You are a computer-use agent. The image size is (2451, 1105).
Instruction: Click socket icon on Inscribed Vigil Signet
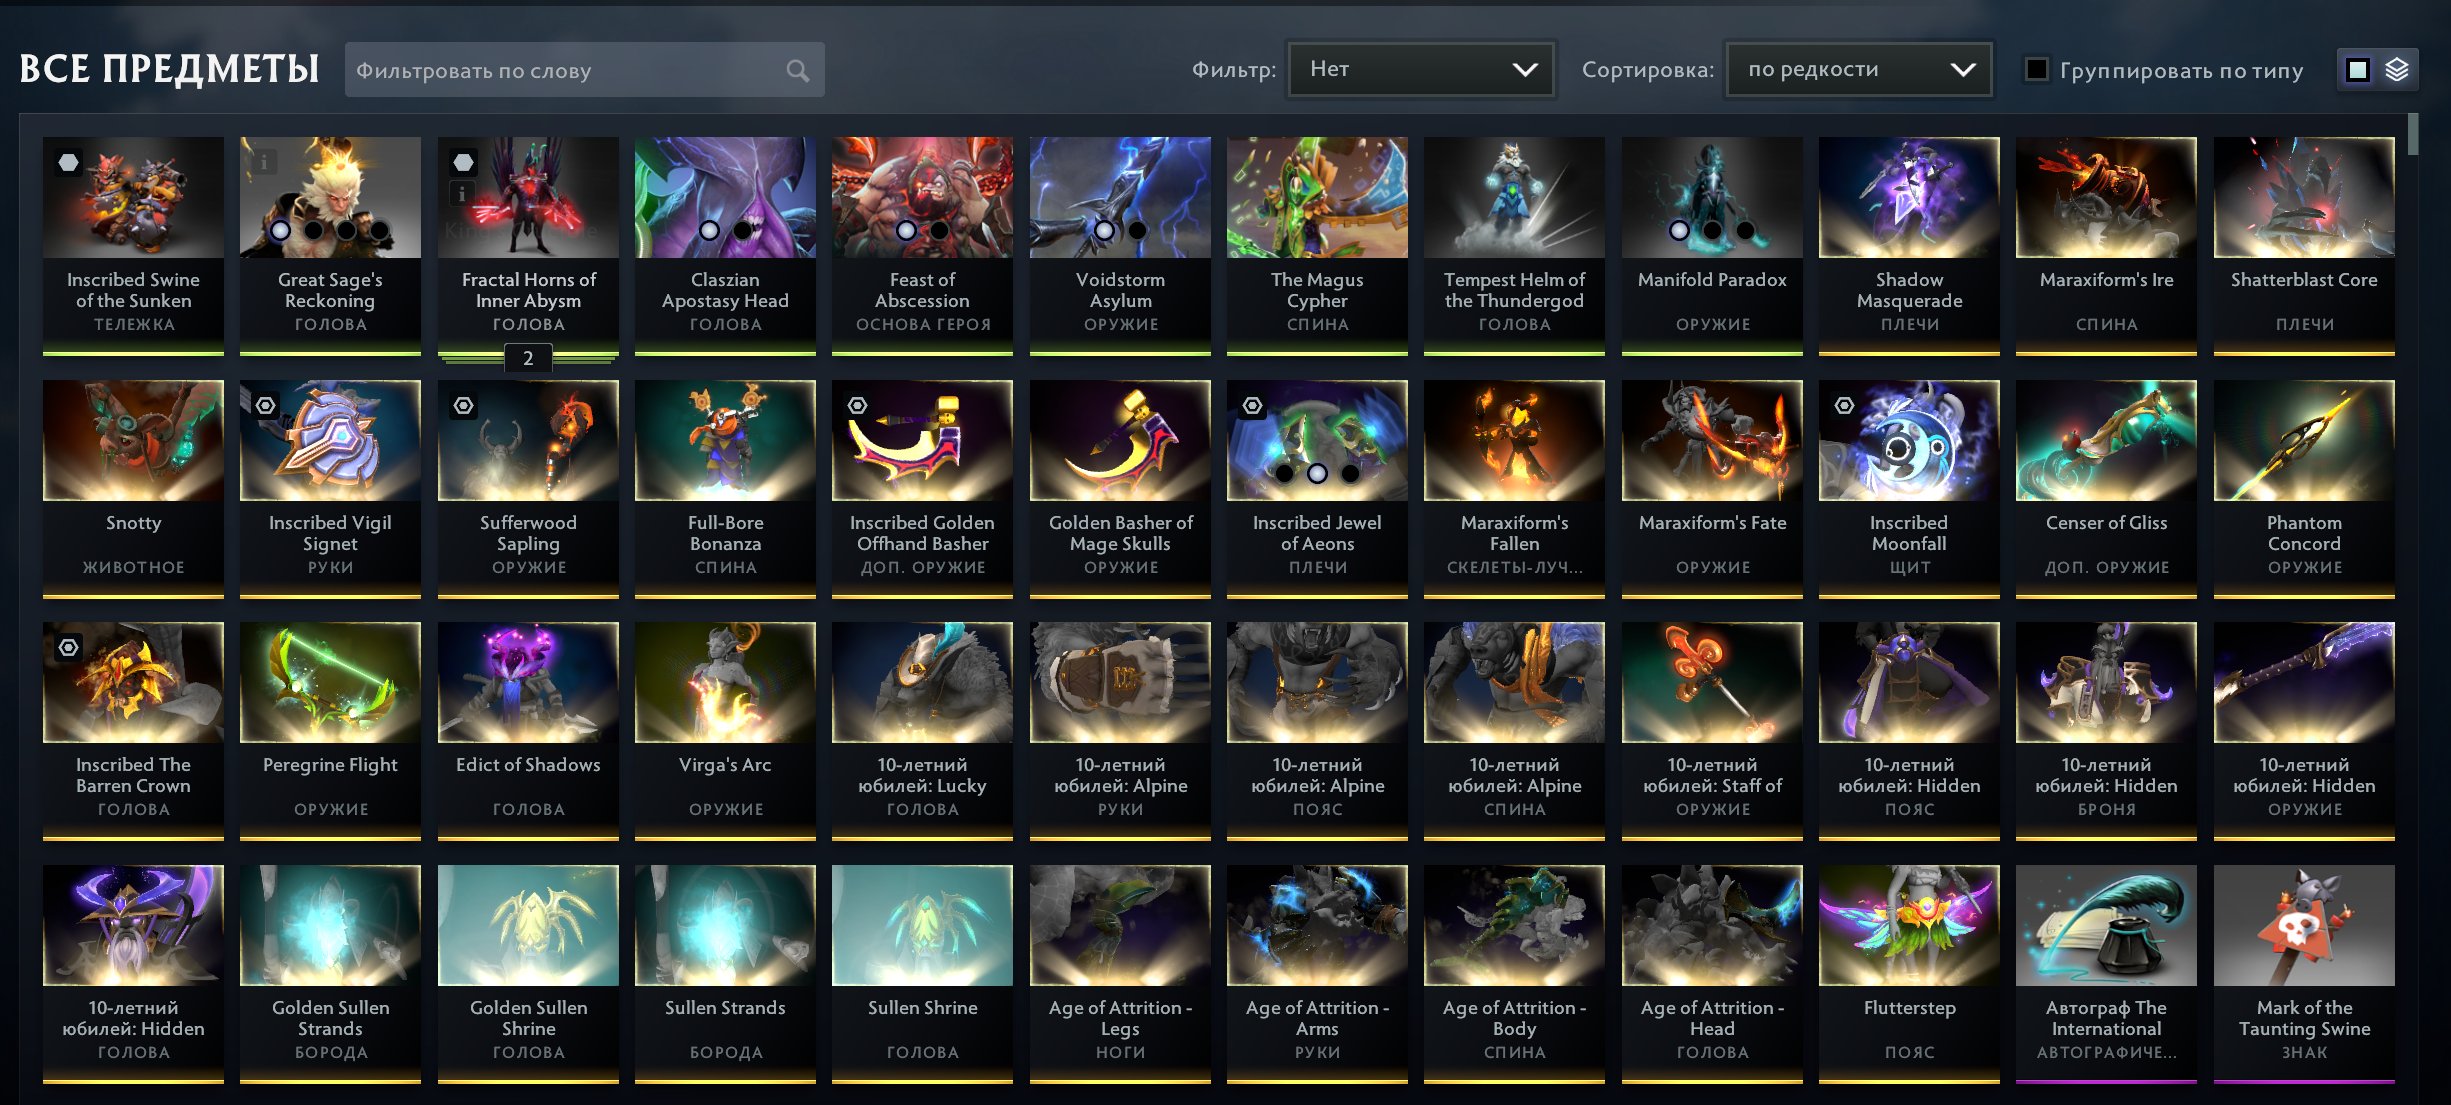tap(265, 405)
